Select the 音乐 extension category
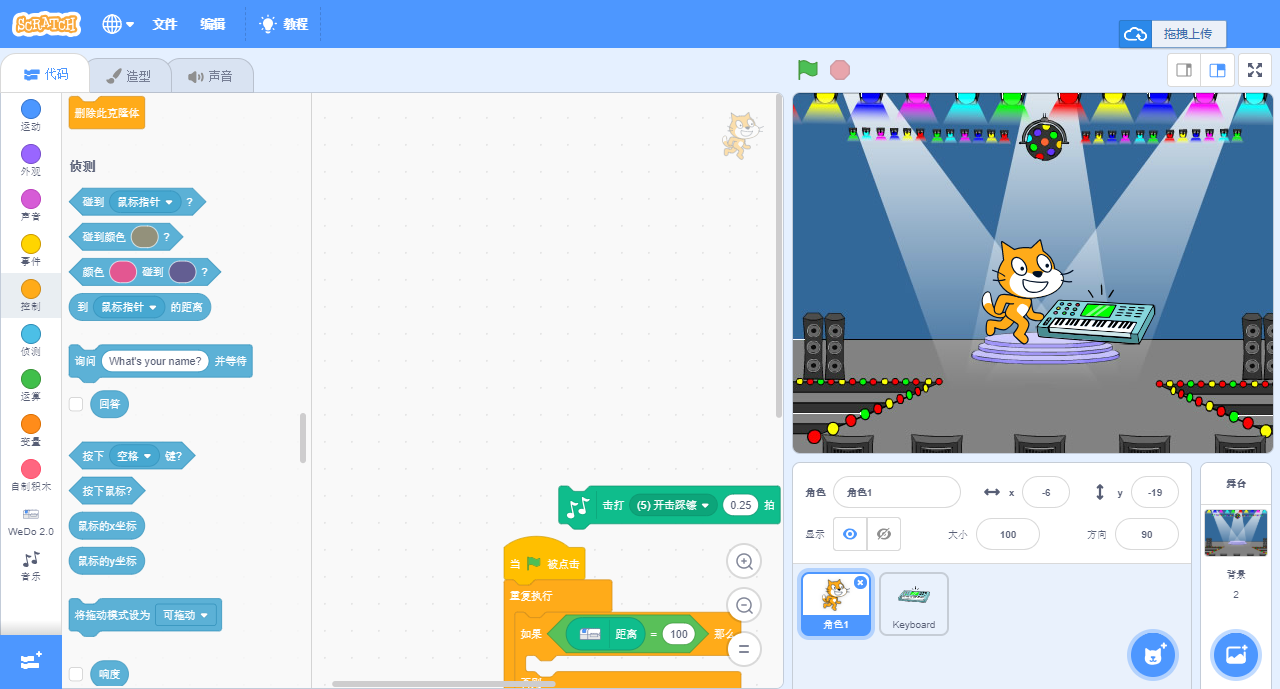Viewport: 1280px width, 689px height. click(31, 566)
